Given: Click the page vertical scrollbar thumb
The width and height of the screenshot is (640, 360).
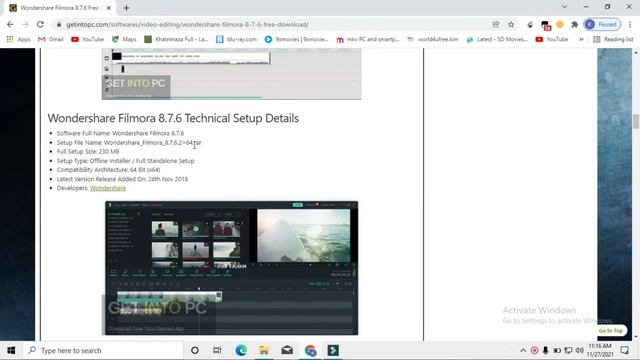Looking at the screenshot, I should 636,121.
